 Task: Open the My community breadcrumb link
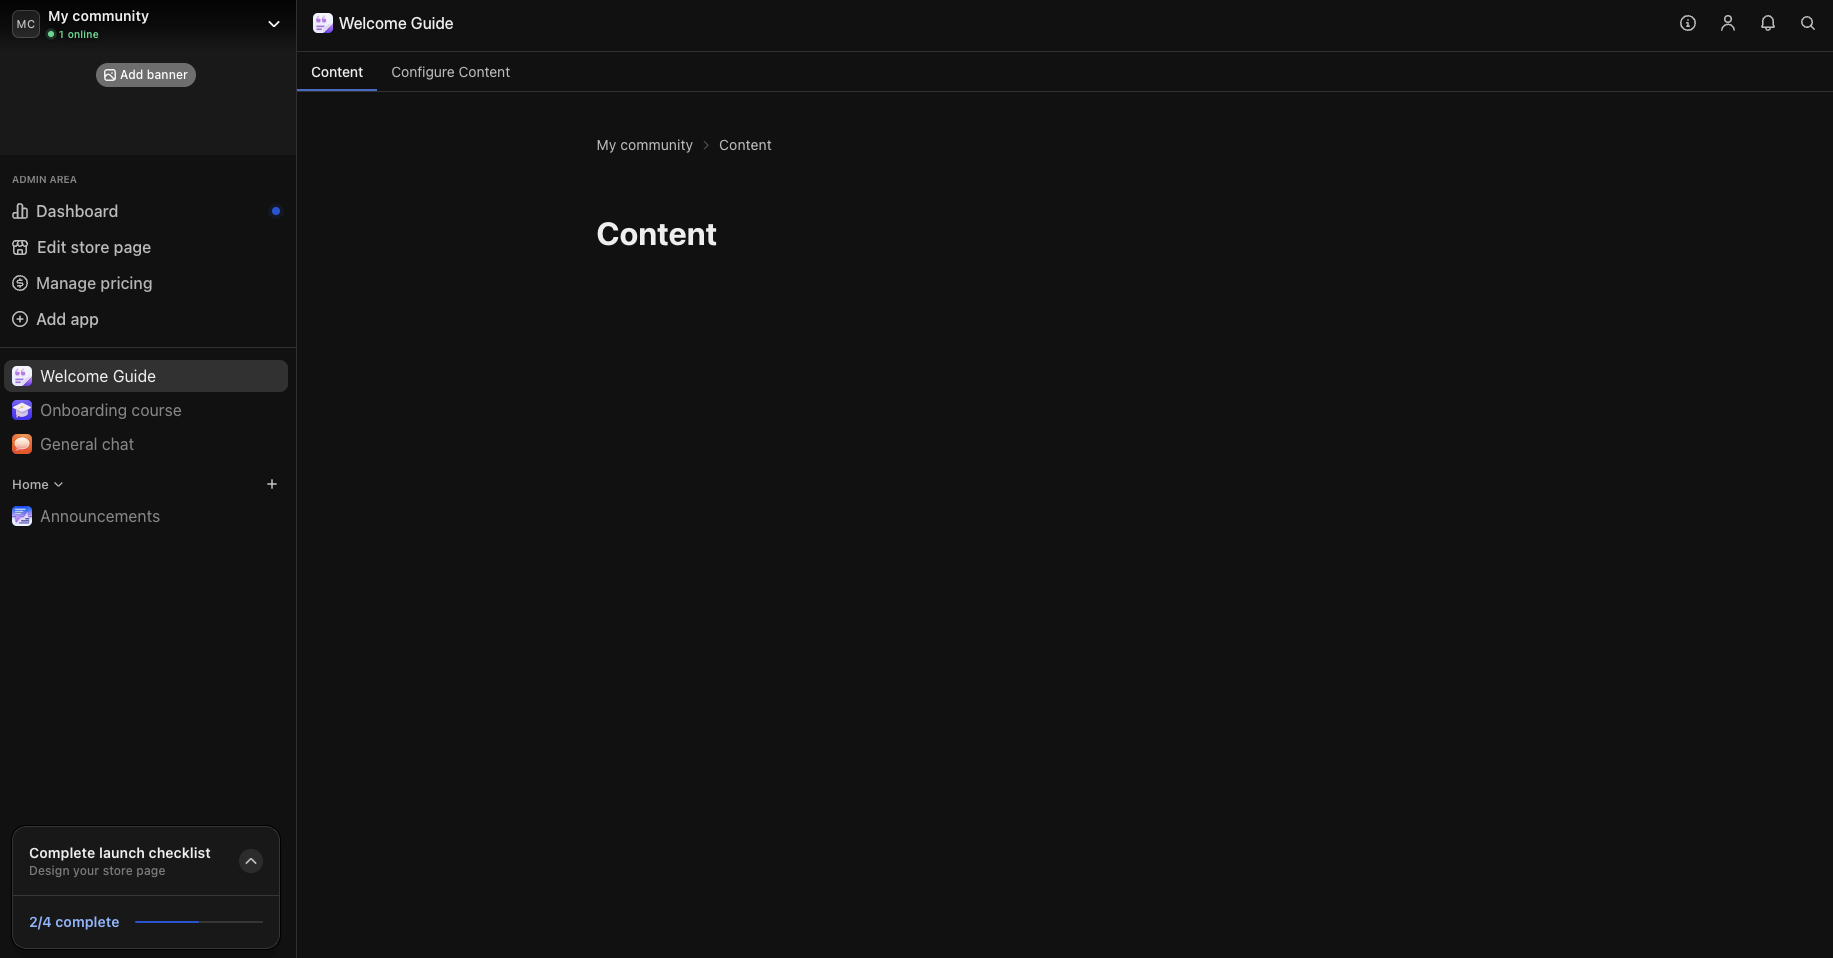(x=643, y=145)
